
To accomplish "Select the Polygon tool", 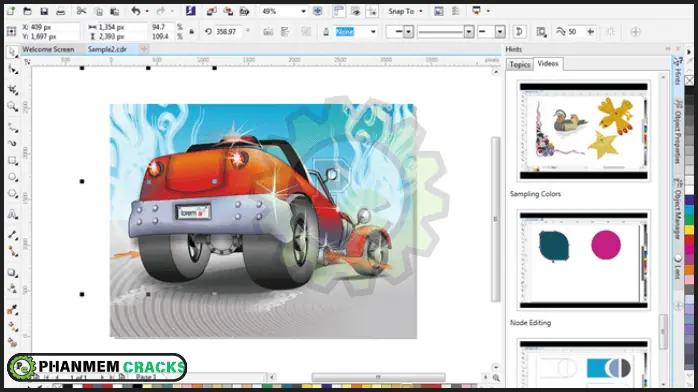I will click(12, 194).
